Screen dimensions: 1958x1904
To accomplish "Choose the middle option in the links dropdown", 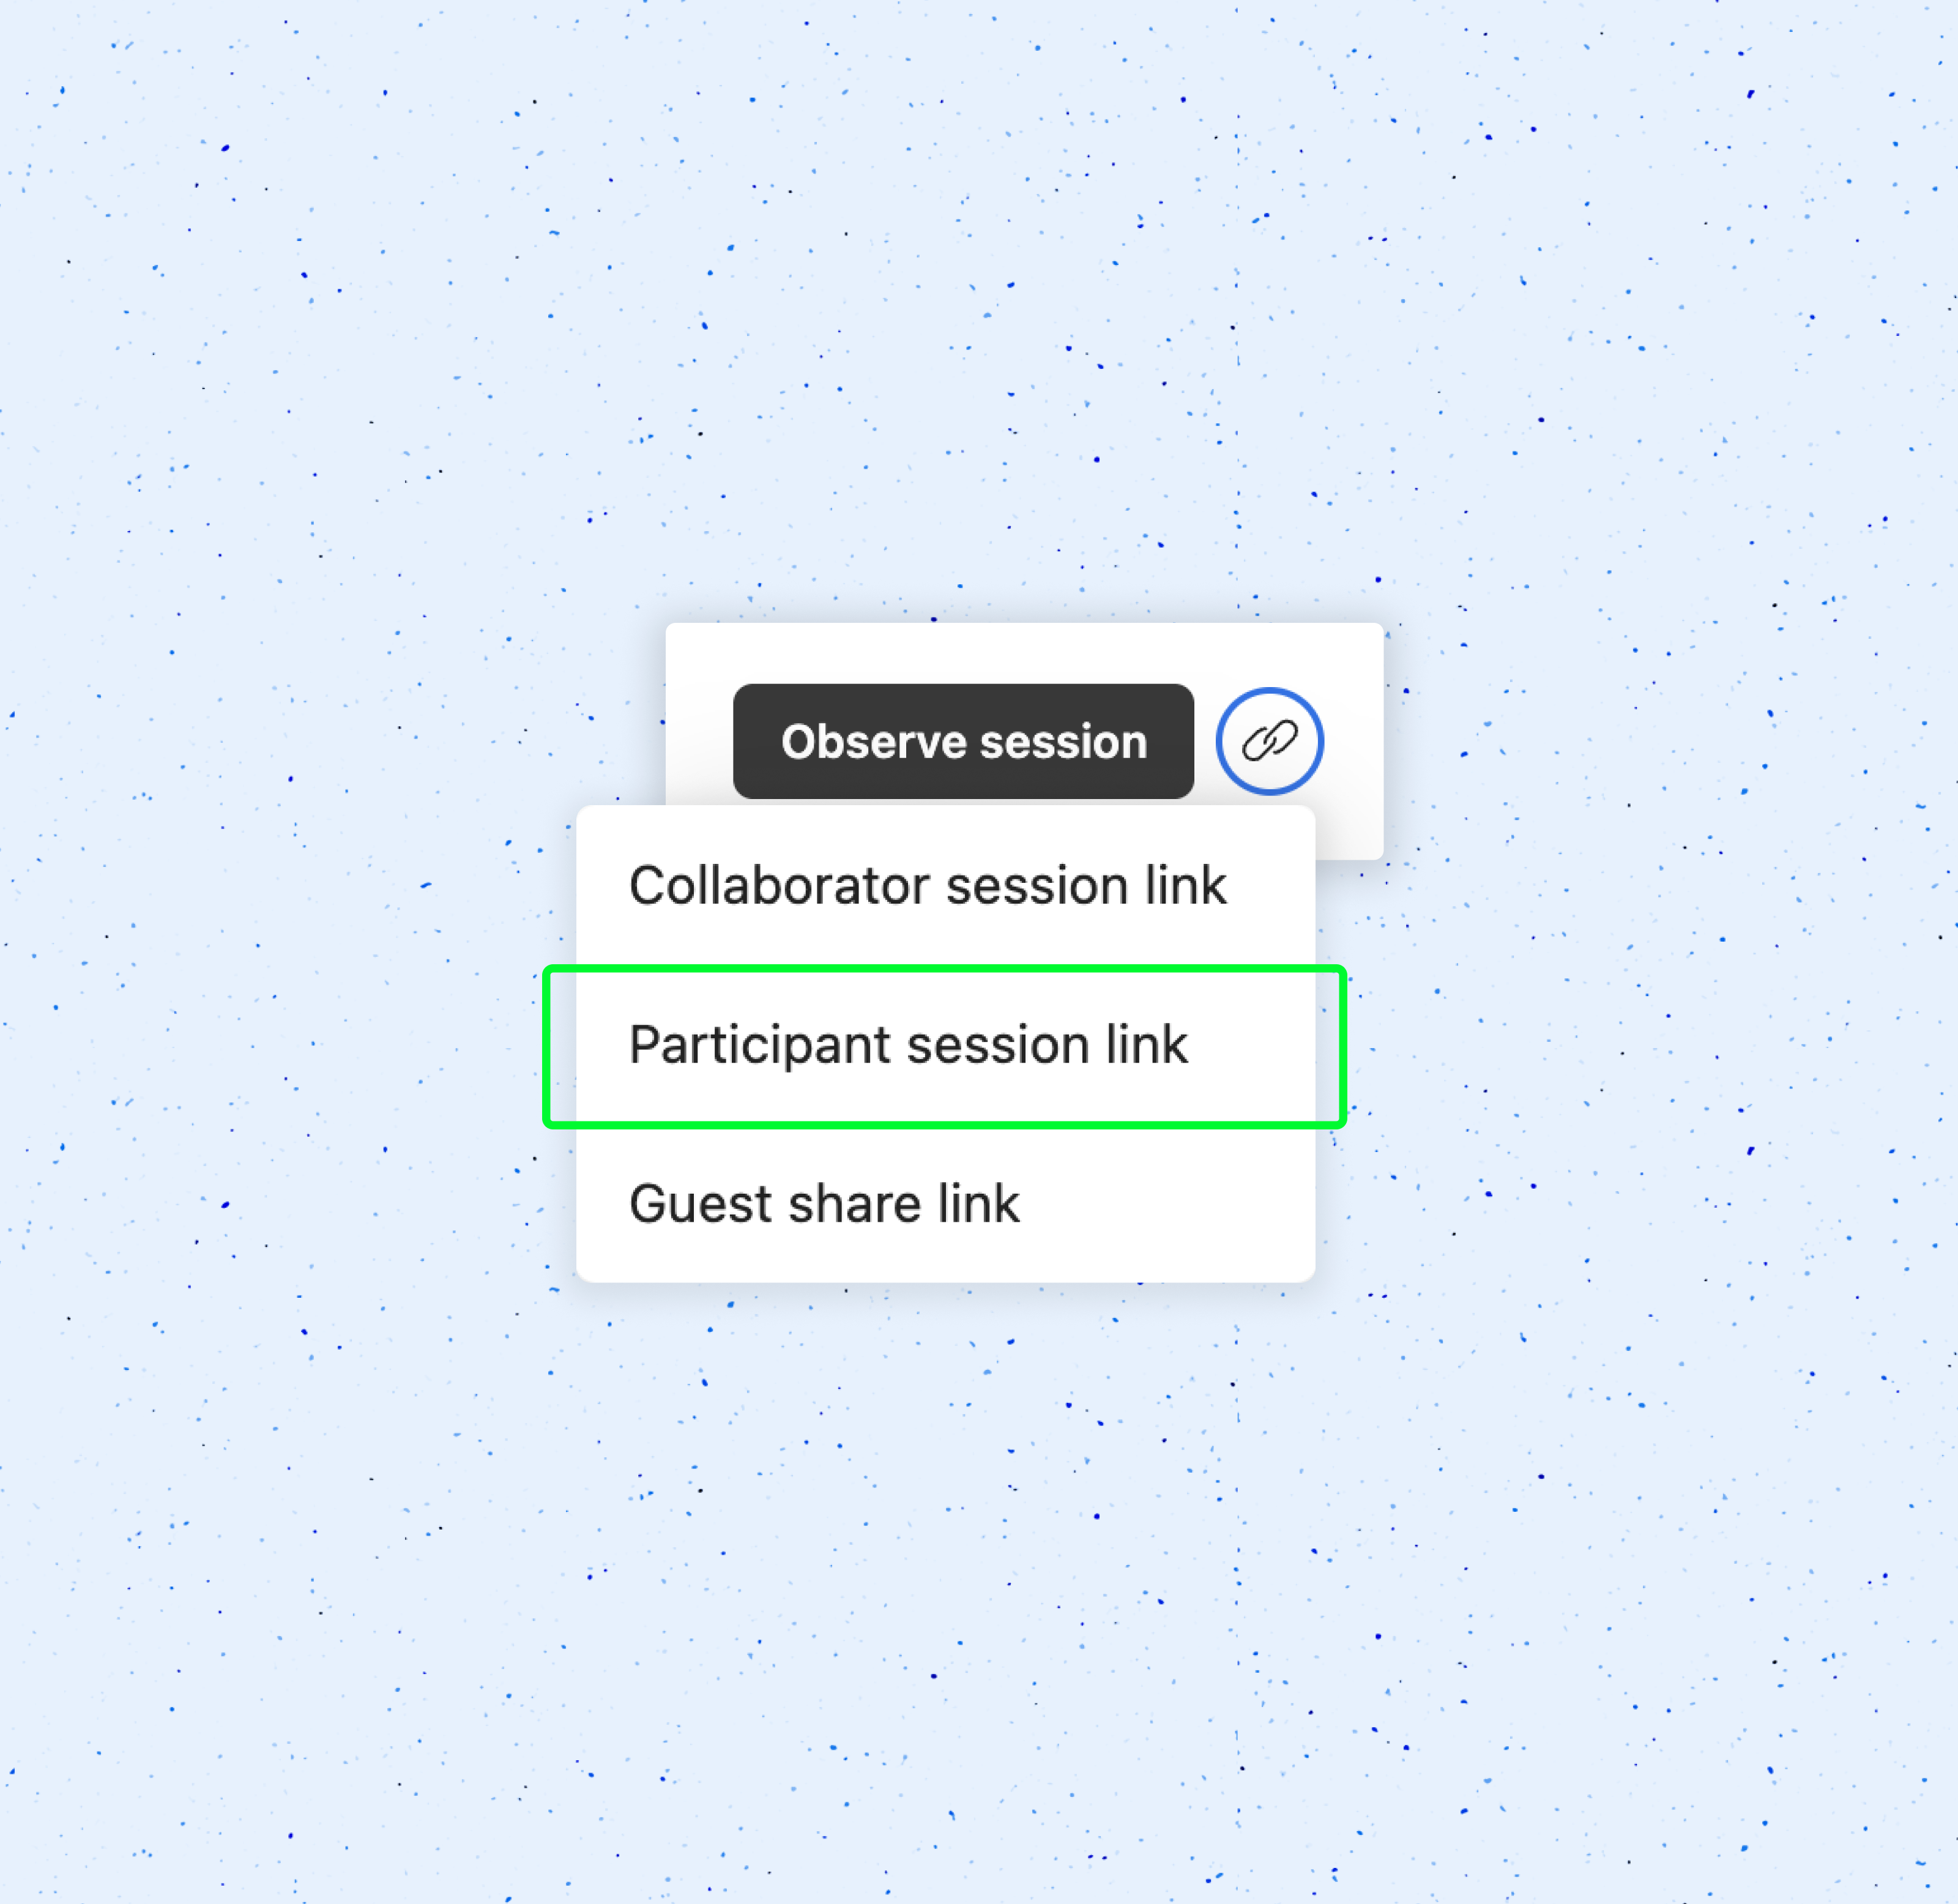I will tap(945, 1046).
